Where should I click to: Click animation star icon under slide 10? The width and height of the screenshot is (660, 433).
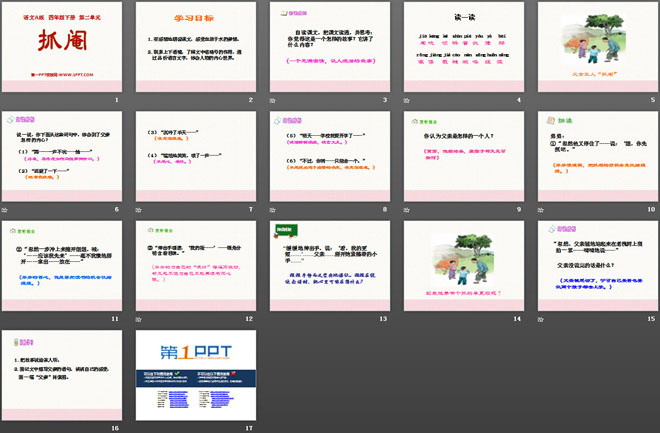click(x=540, y=210)
